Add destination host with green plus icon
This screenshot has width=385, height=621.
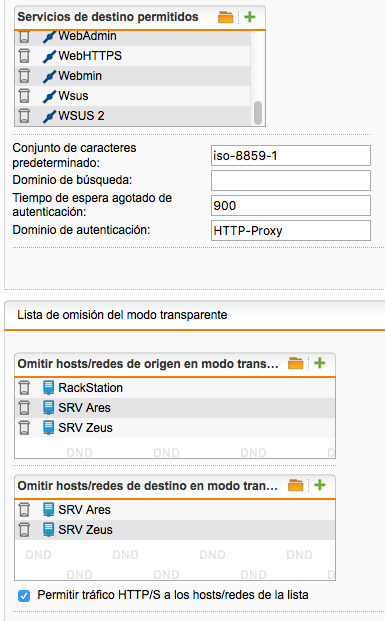click(x=320, y=485)
